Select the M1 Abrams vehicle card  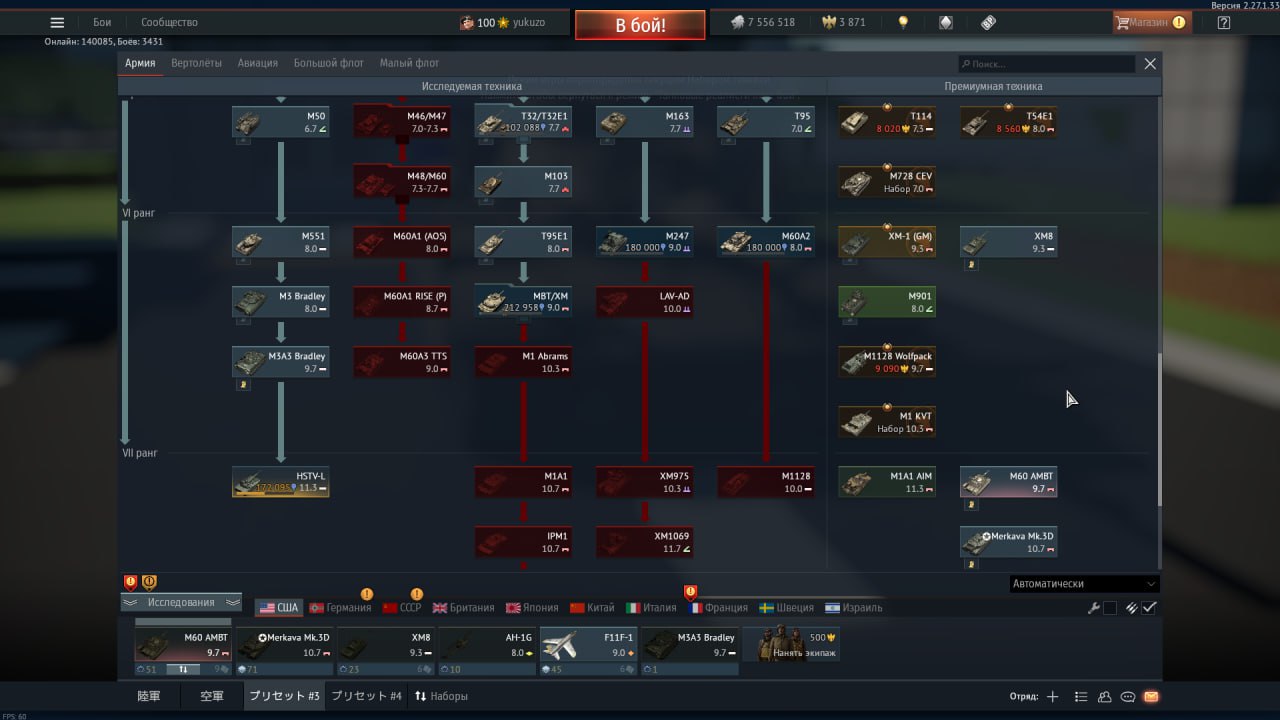(523, 362)
